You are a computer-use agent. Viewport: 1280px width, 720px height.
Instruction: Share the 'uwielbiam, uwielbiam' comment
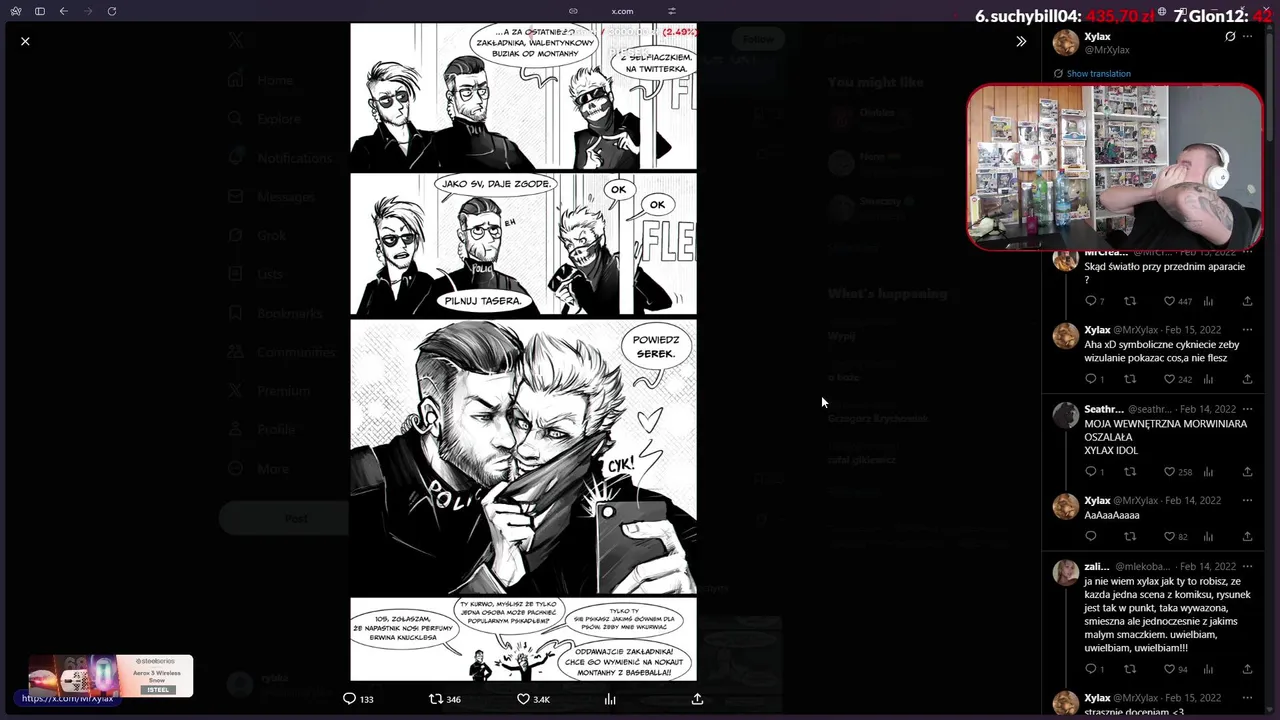pyautogui.click(x=1247, y=669)
